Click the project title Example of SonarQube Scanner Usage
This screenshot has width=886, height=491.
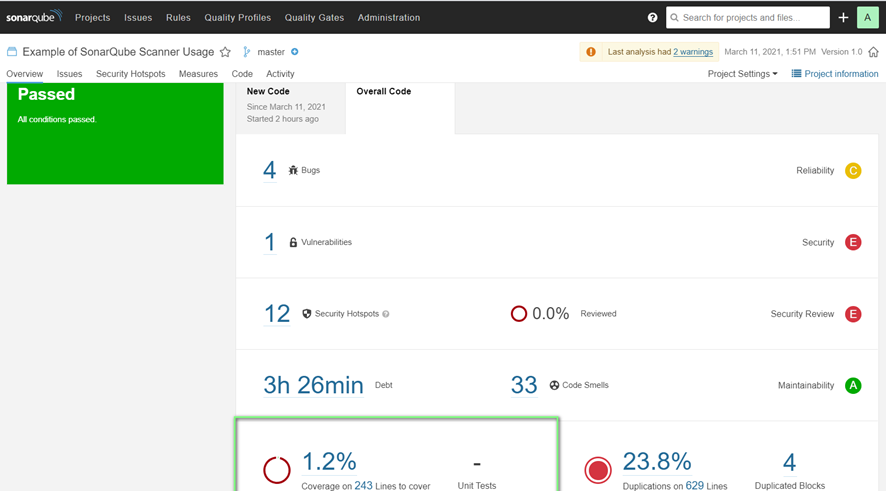point(118,52)
